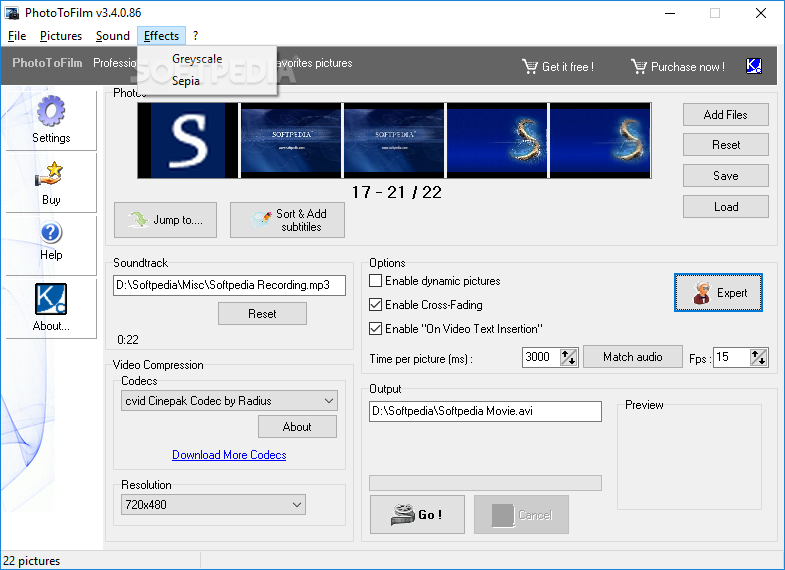
Task: Click the Add Files button
Action: 725,115
